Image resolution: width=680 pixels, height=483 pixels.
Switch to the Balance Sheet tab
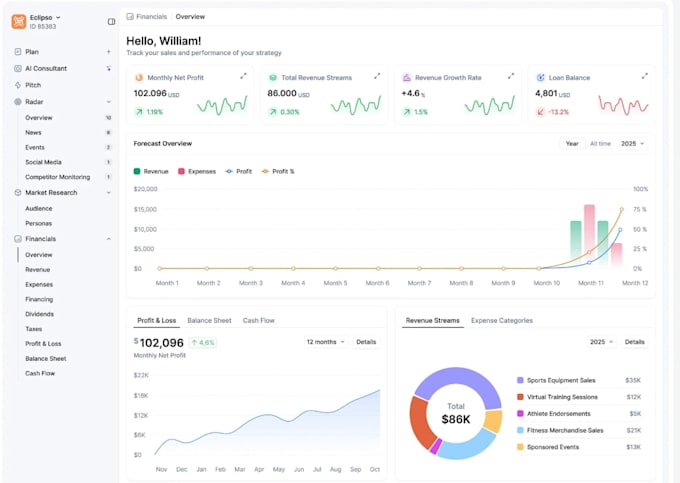(x=209, y=320)
